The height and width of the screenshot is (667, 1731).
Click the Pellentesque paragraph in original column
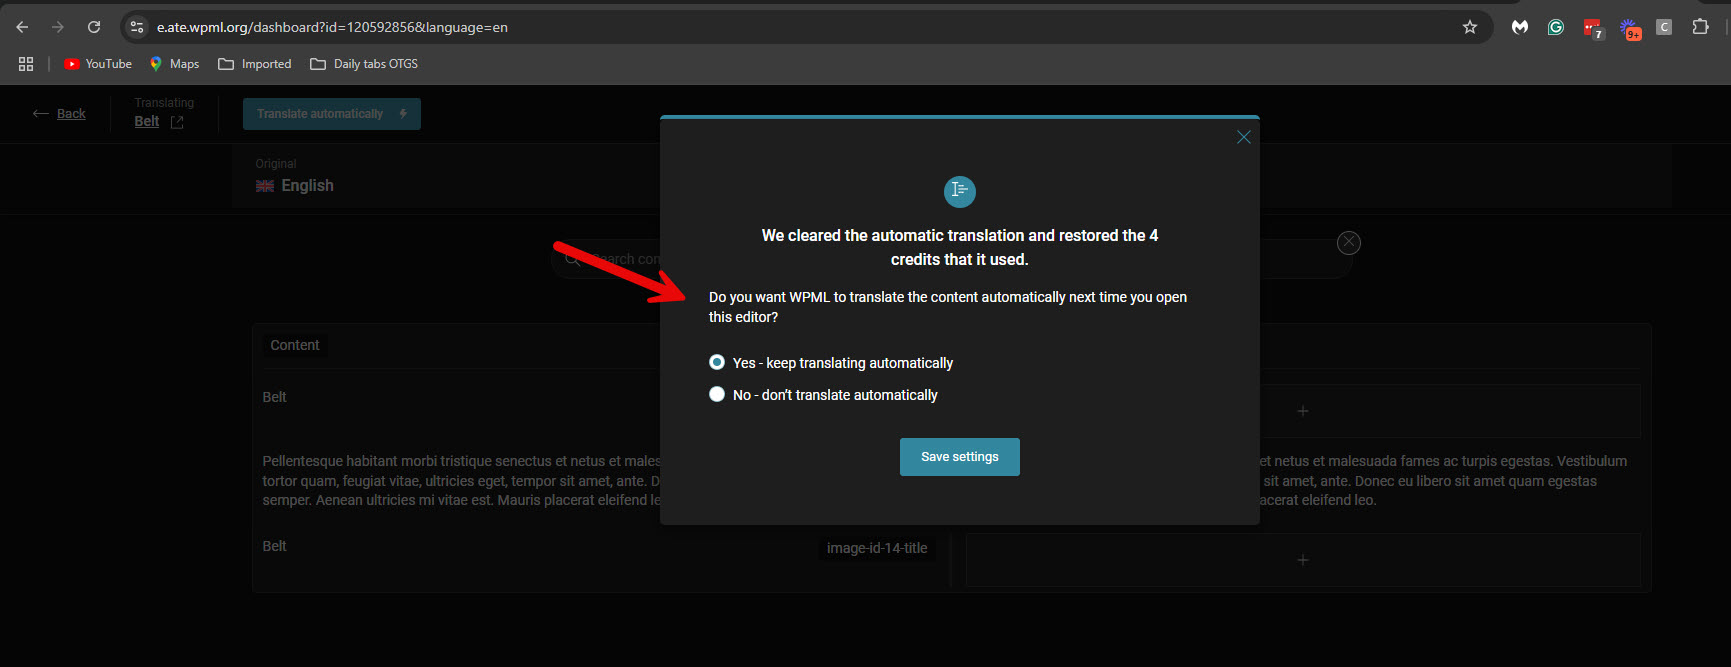pos(461,481)
